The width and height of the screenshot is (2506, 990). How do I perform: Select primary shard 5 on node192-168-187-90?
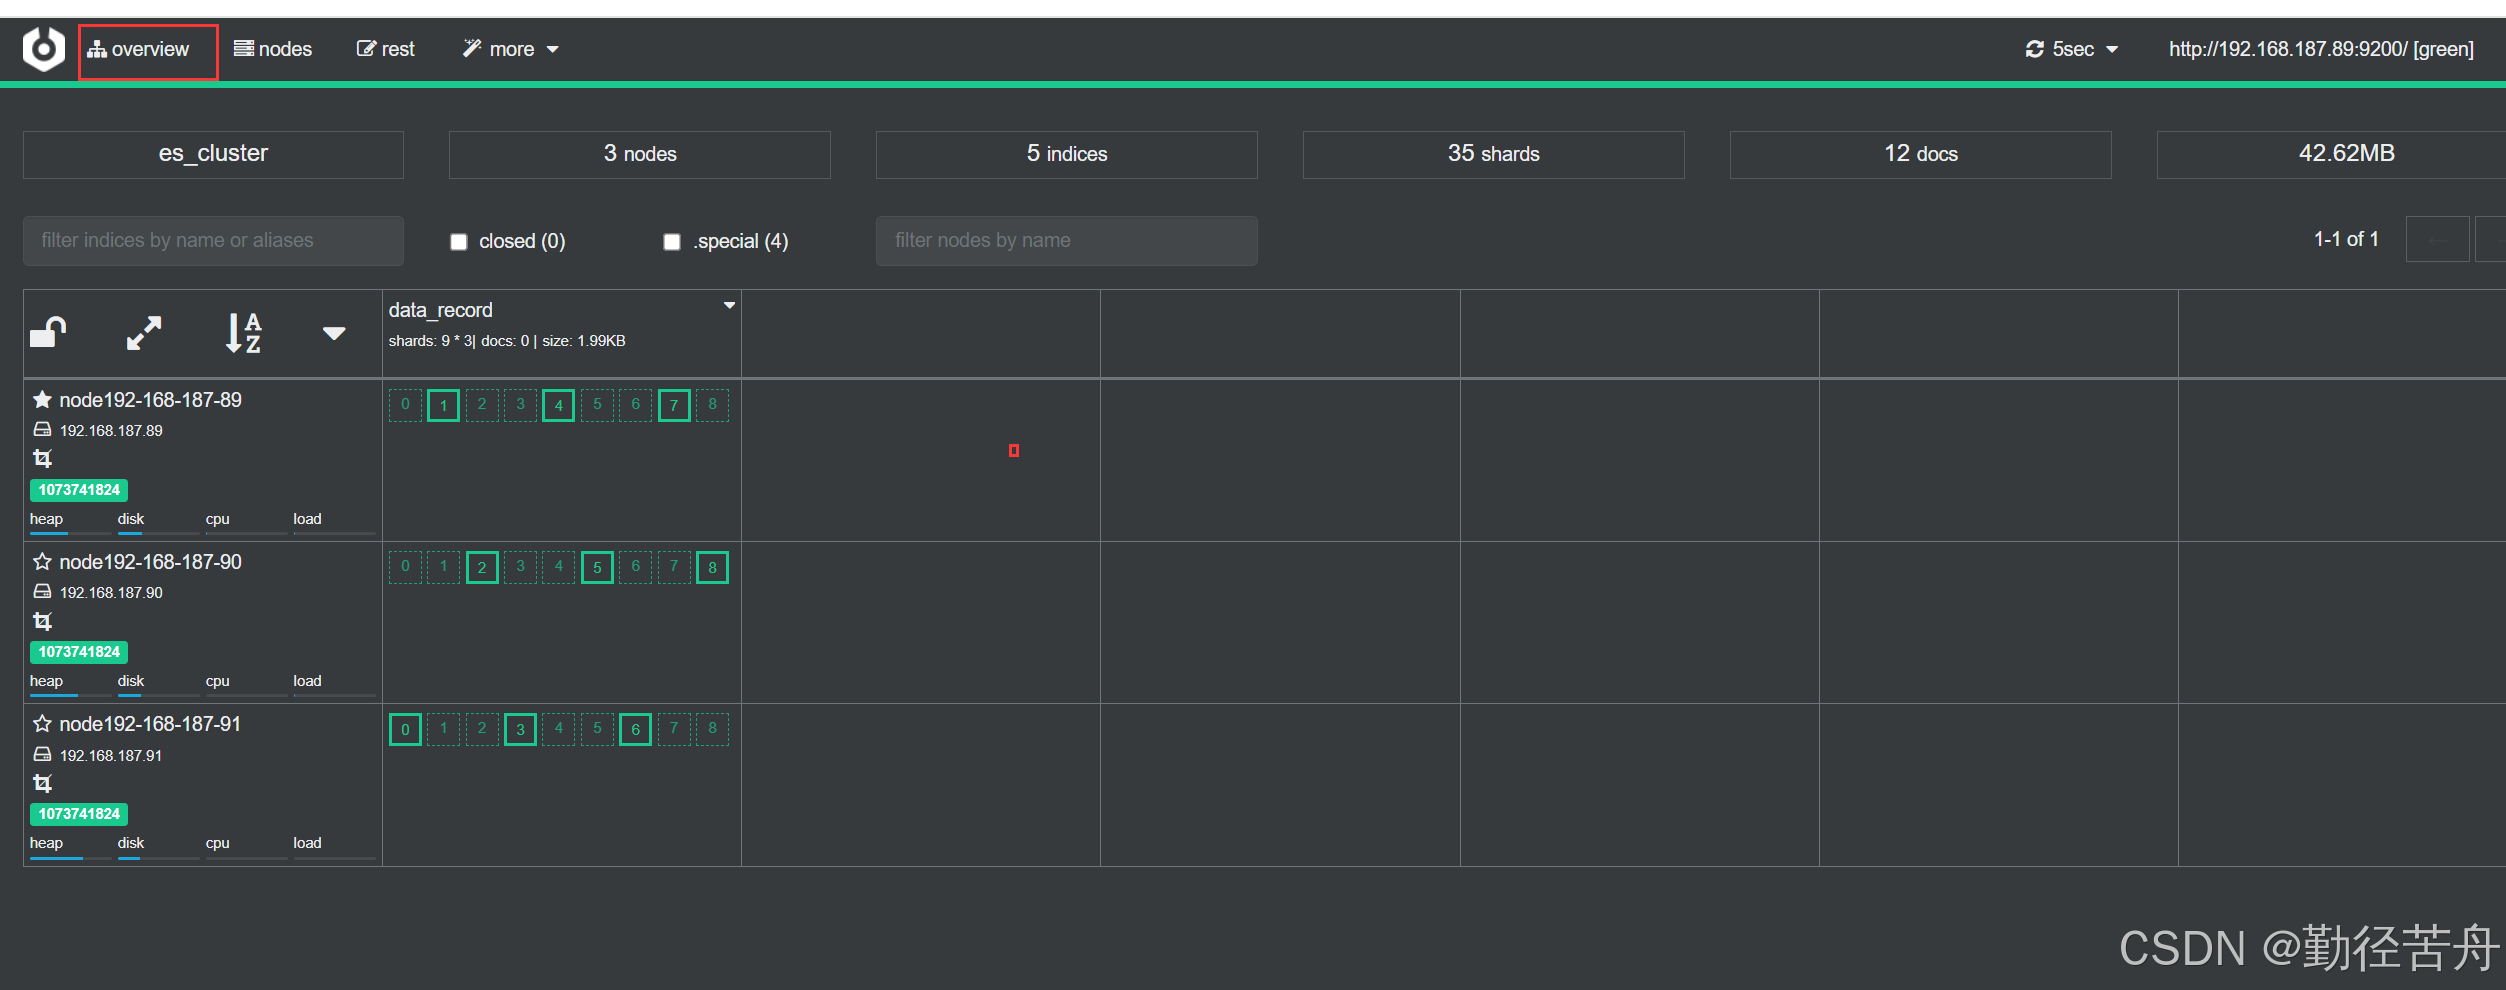[597, 567]
